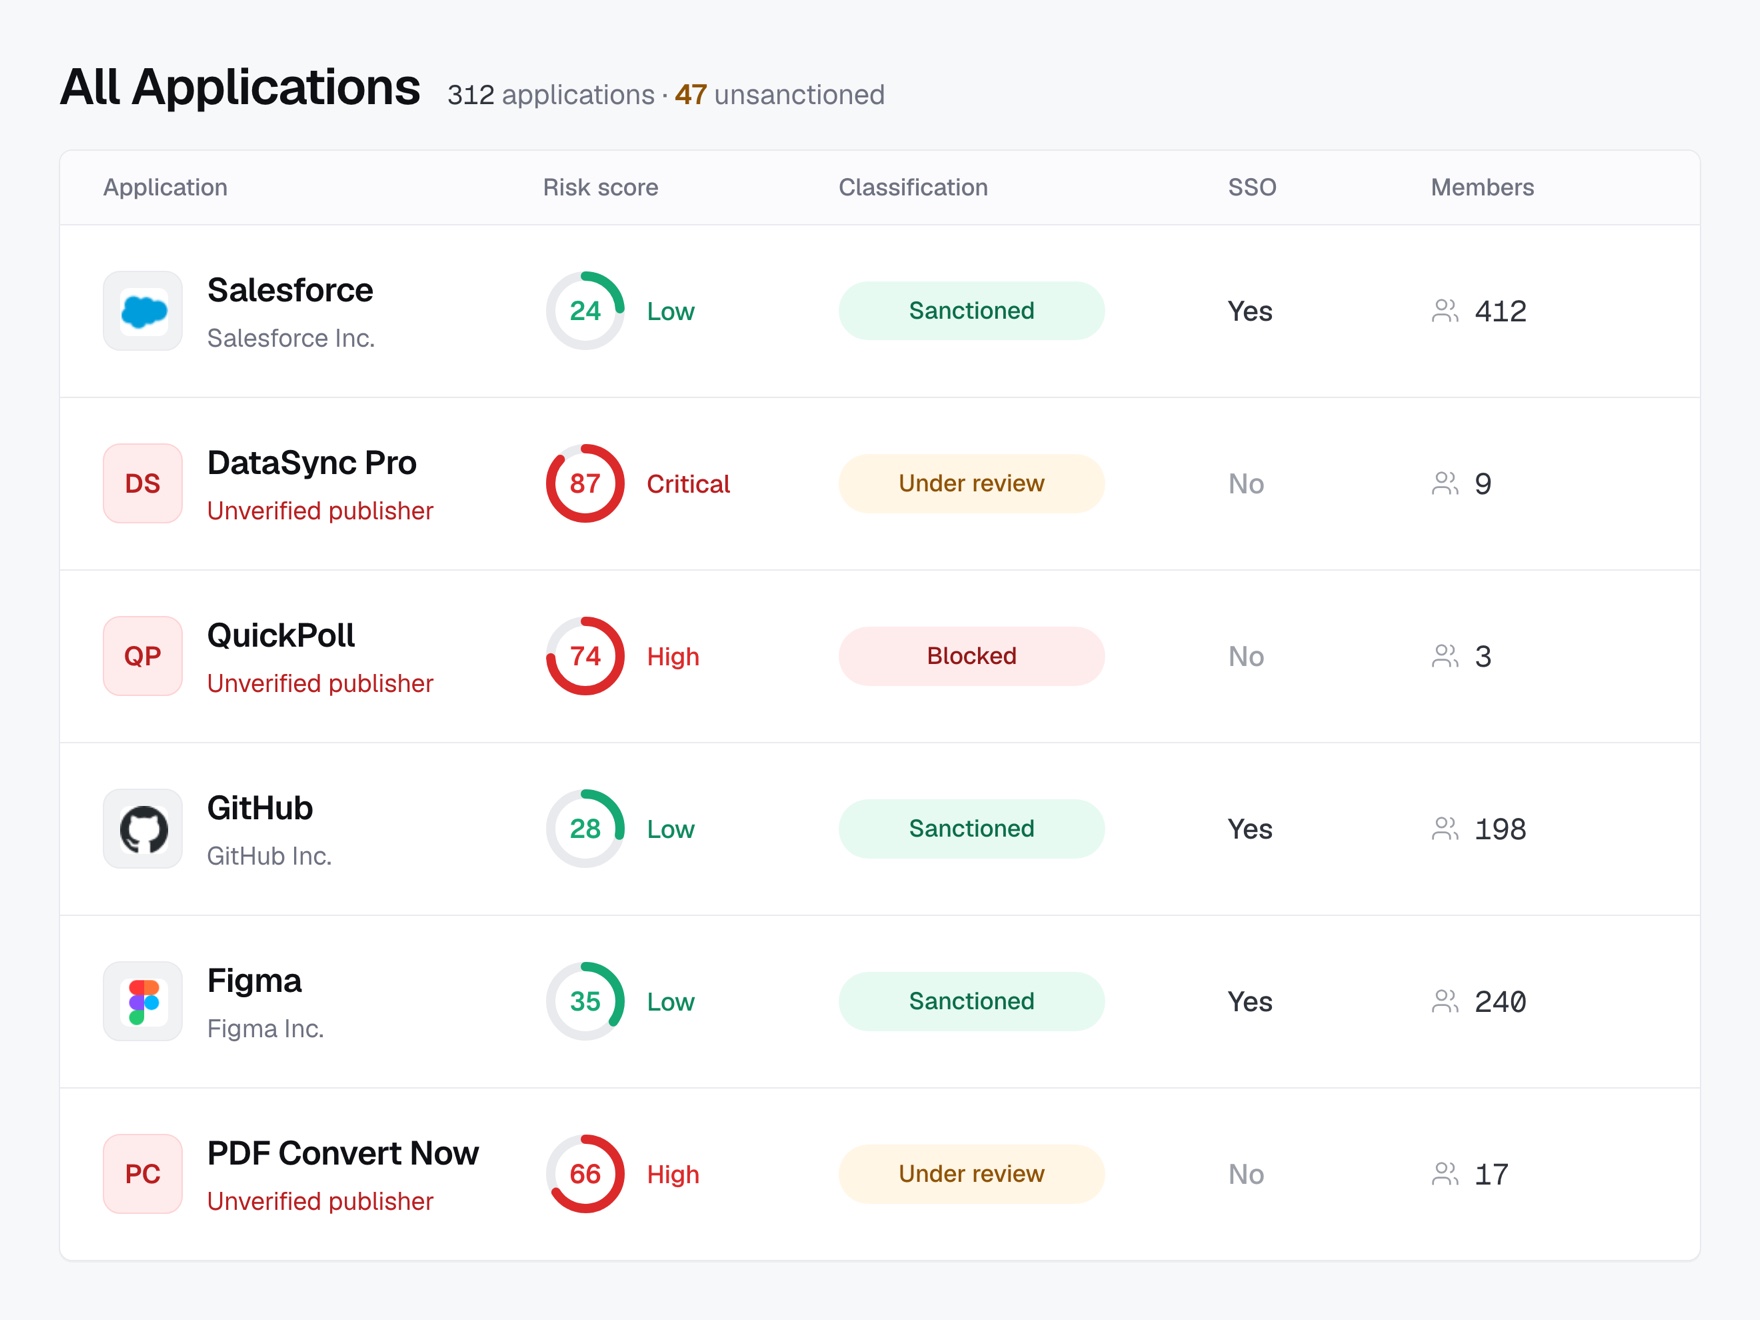
Task: Sort by the SSO column header
Action: click(x=1252, y=188)
